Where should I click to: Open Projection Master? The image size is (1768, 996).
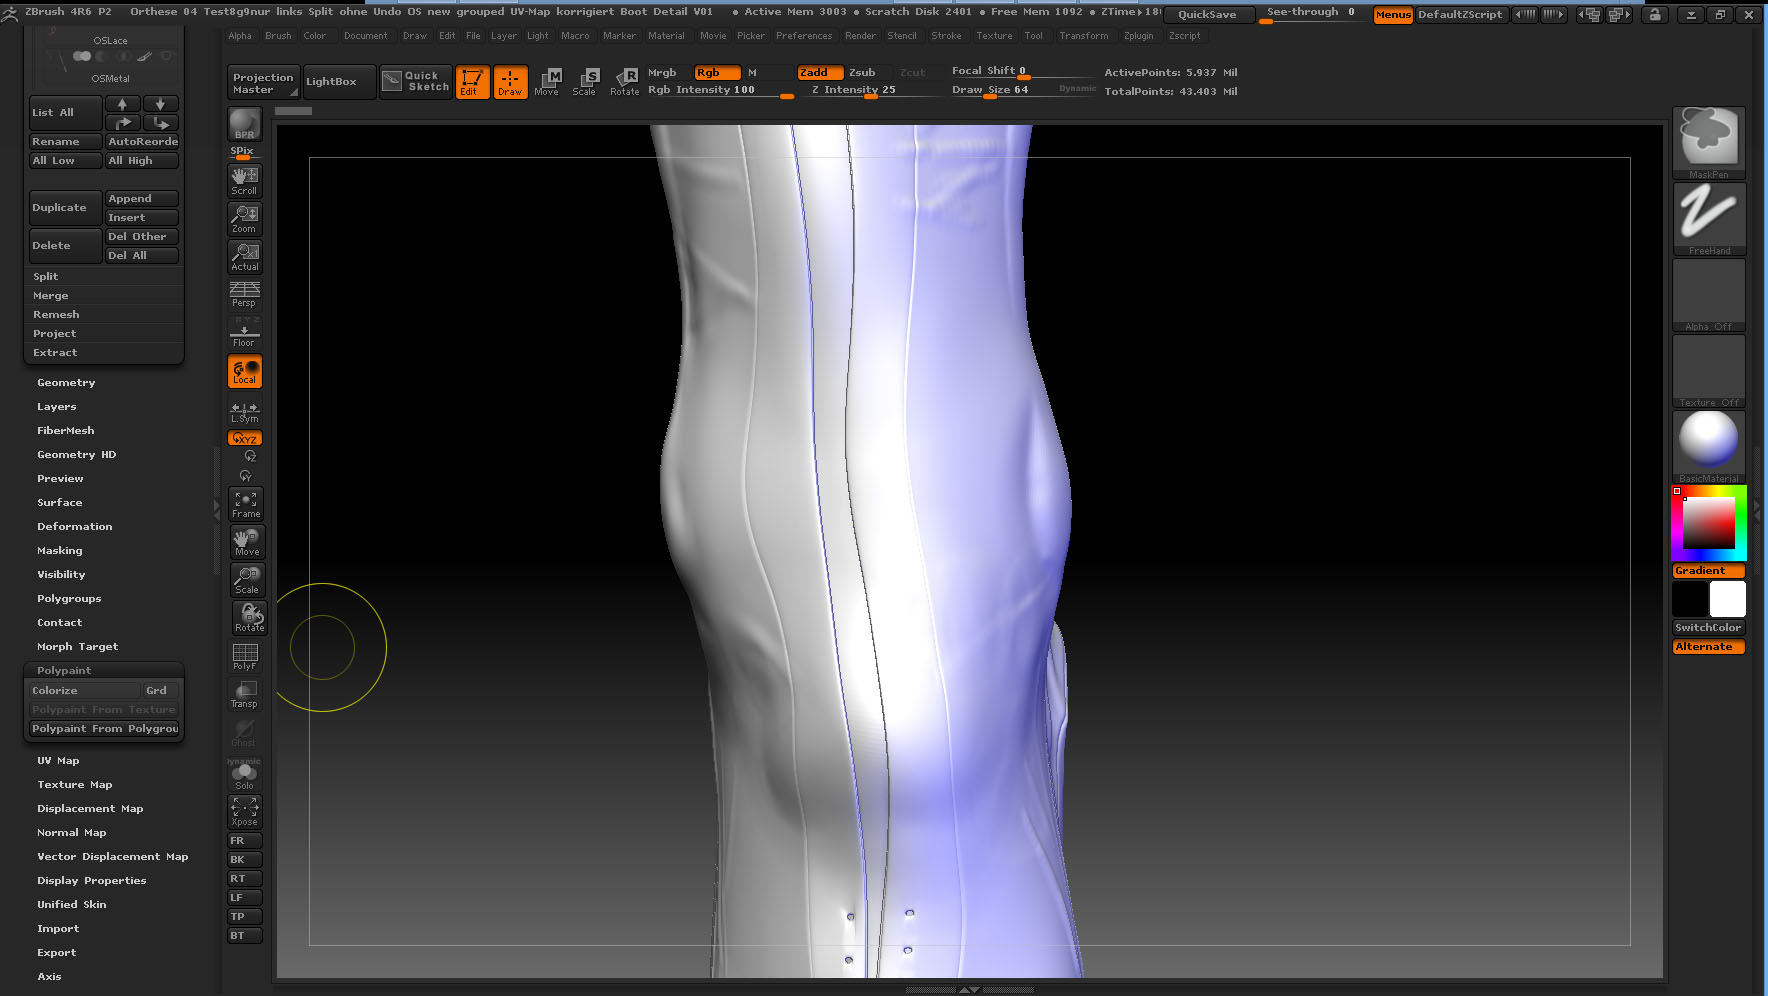pyautogui.click(x=263, y=83)
